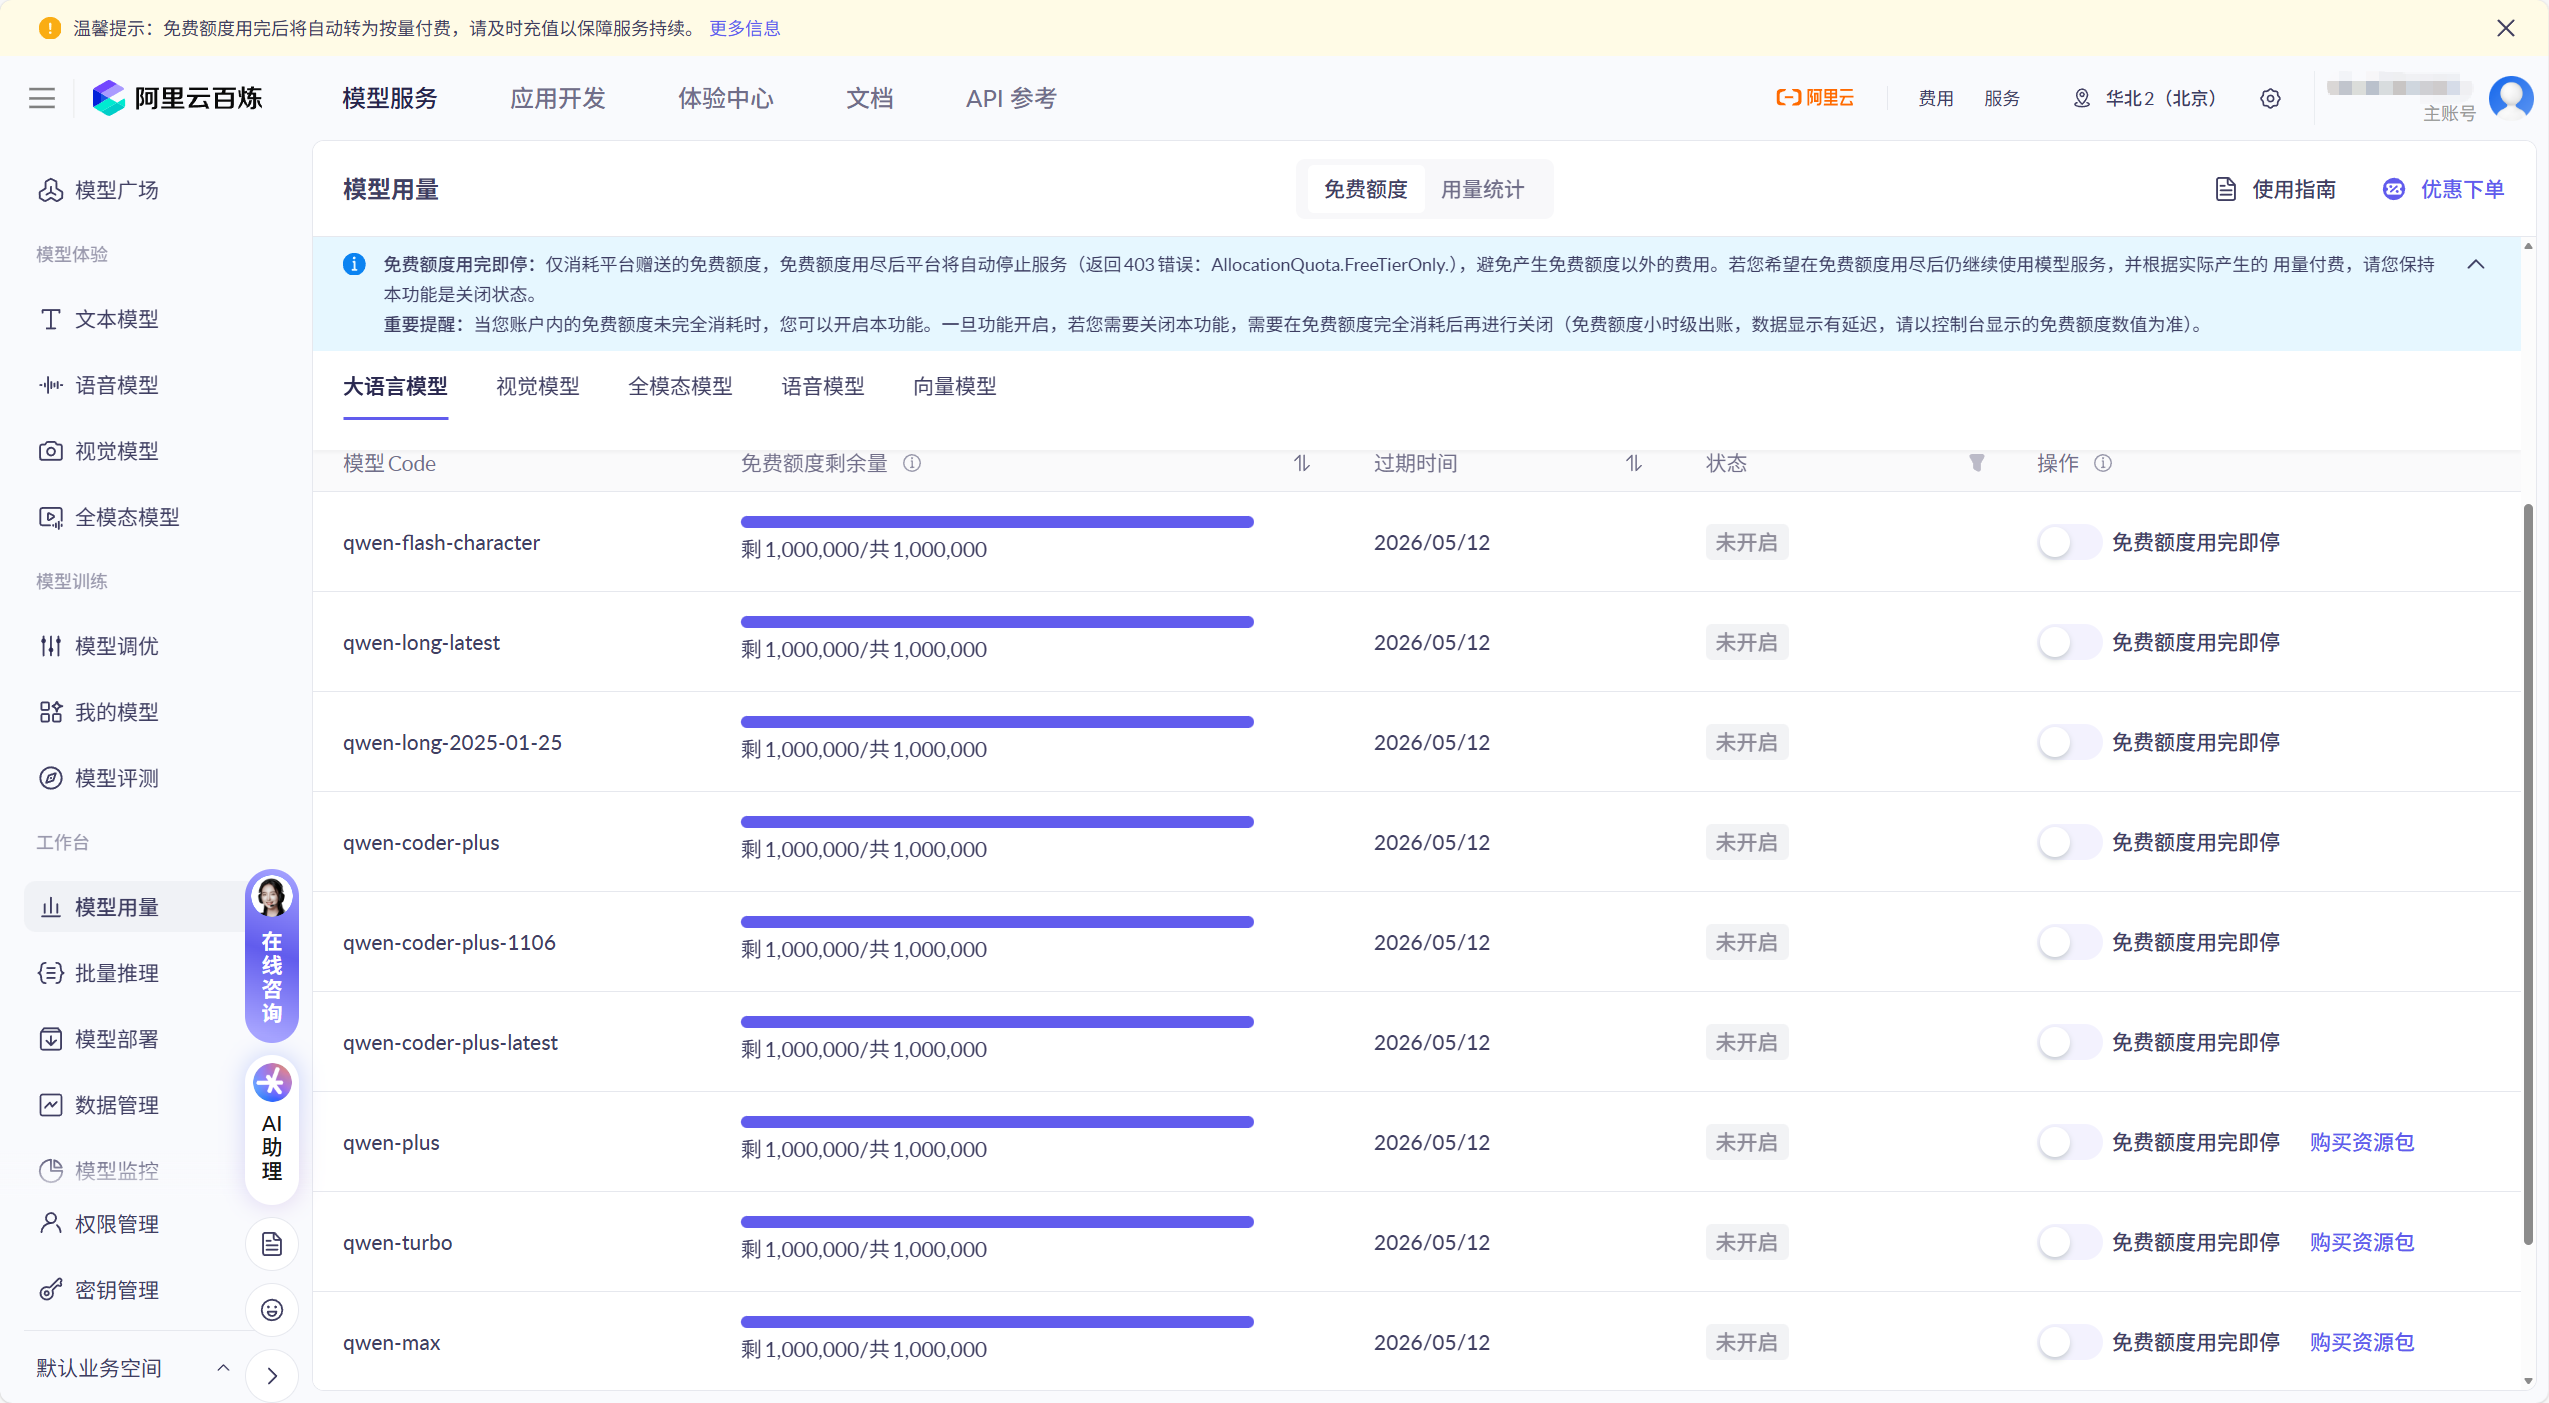Open 体验中心 in top navigation
The image size is (2549, 1403).
(726, 98)
